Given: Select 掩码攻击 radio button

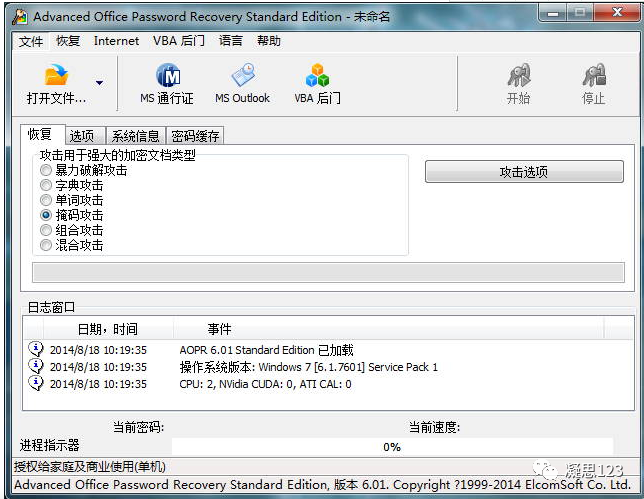Looking at the screenshot, I should 46,215.
